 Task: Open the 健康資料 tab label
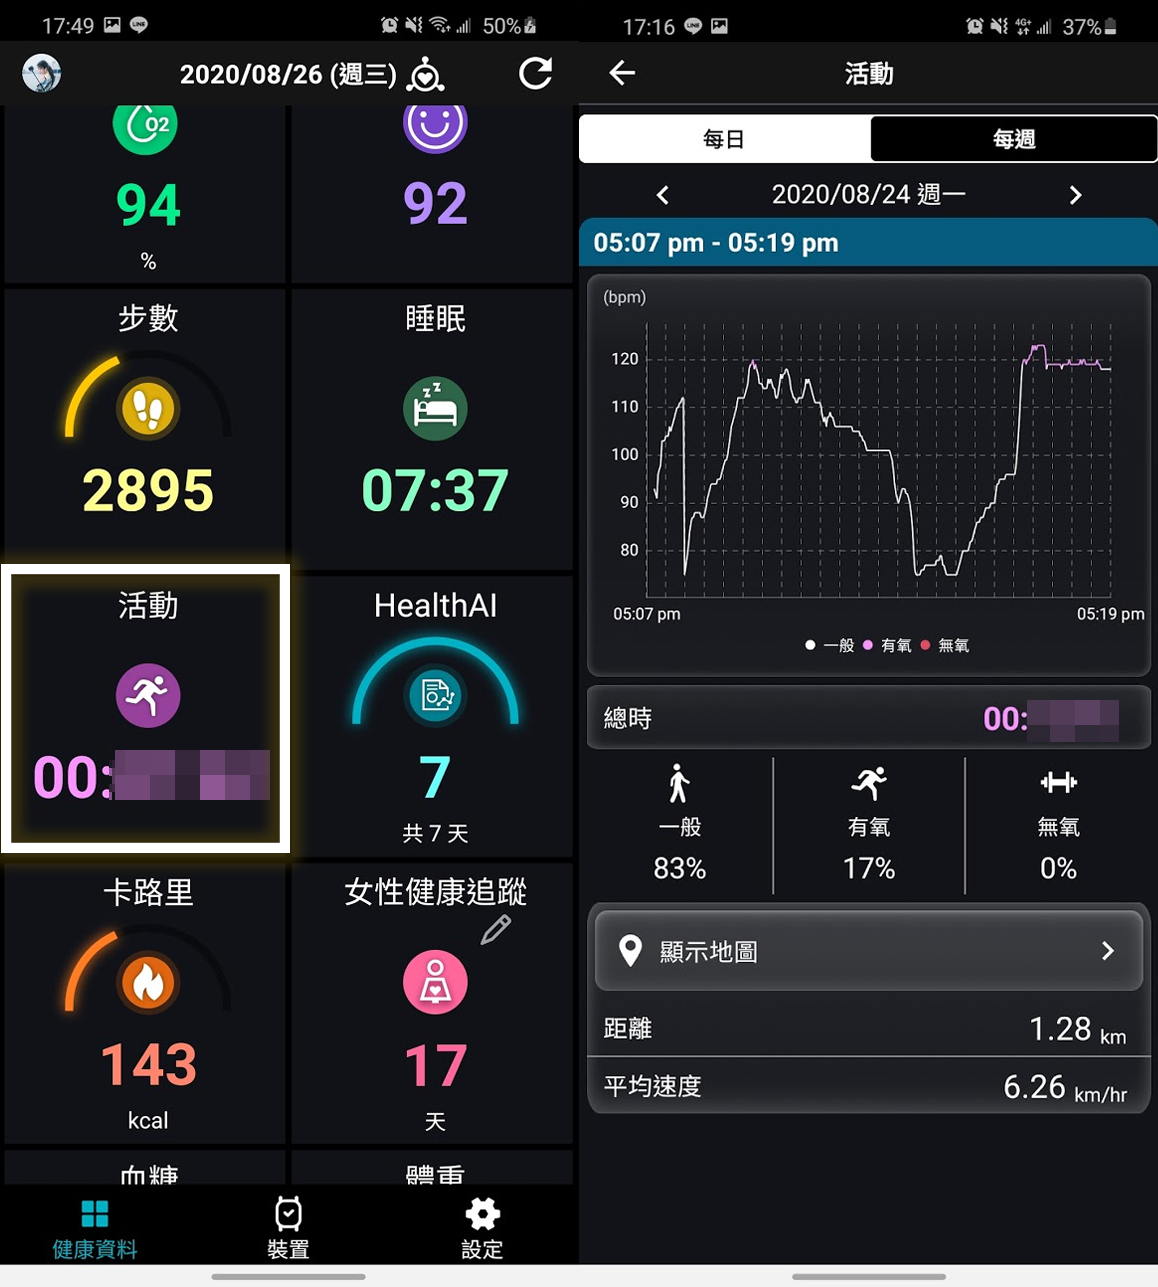(95, 1250)
